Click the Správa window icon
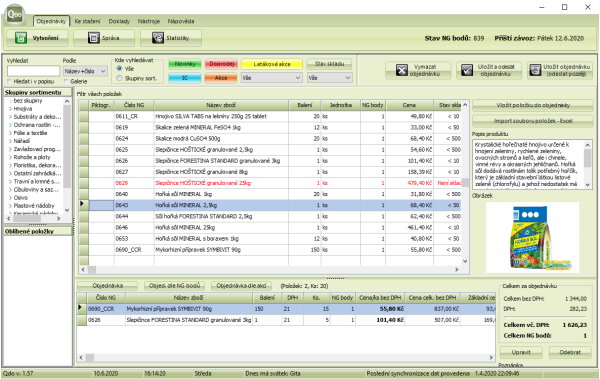This screenshot has height=379, width=600. tap(93, 38)
